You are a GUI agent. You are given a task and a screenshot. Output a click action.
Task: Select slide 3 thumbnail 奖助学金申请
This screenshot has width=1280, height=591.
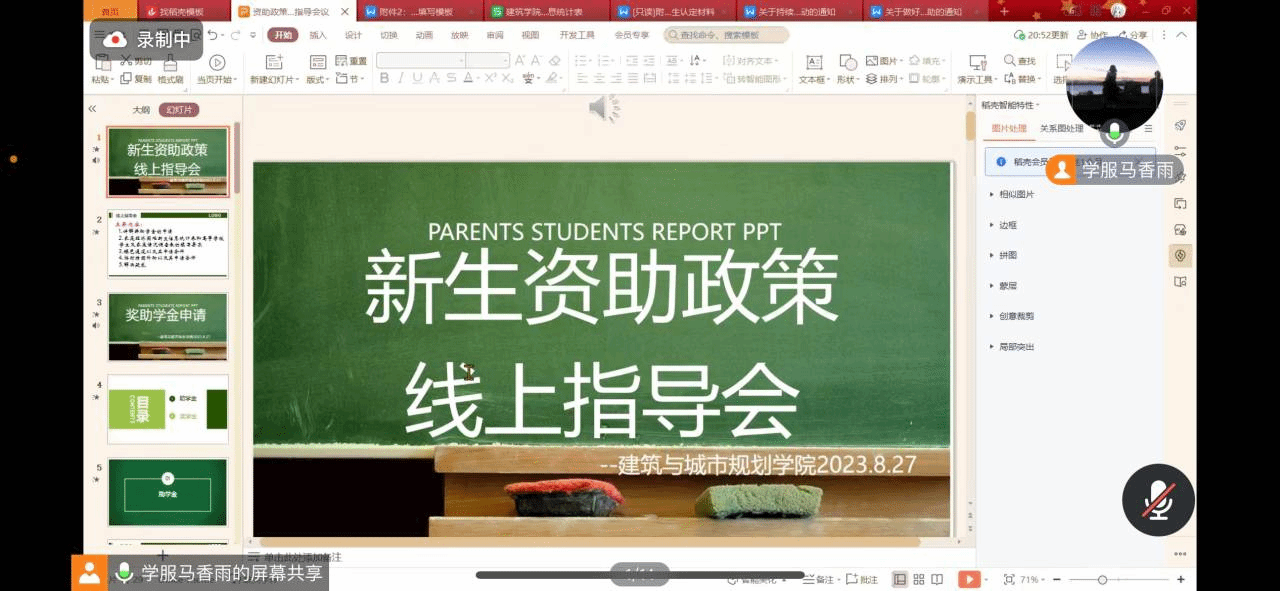[x=168, y=326]
